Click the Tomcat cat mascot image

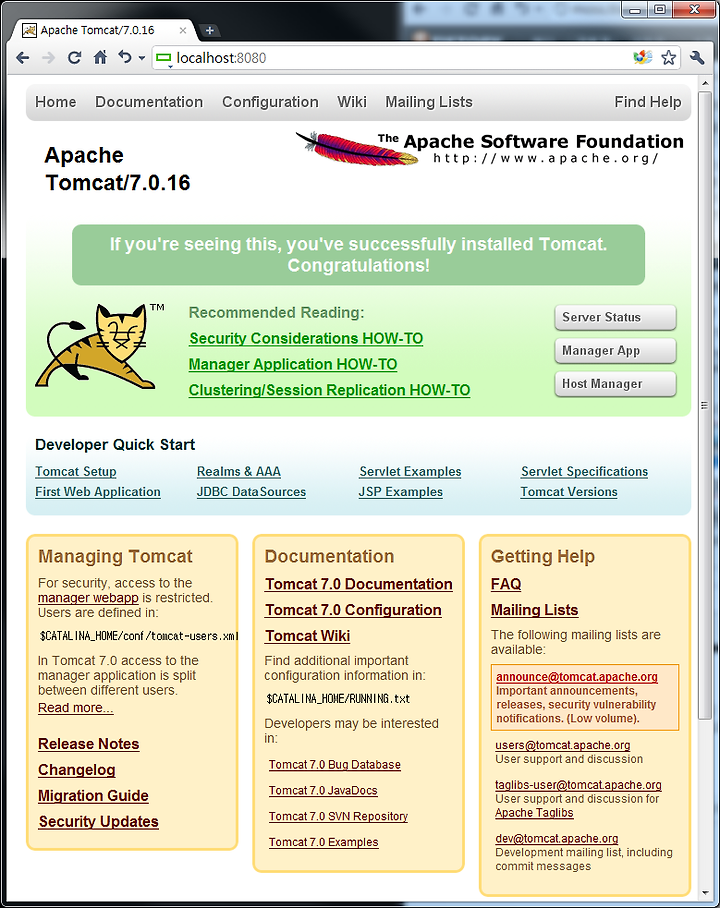(100, 346)
